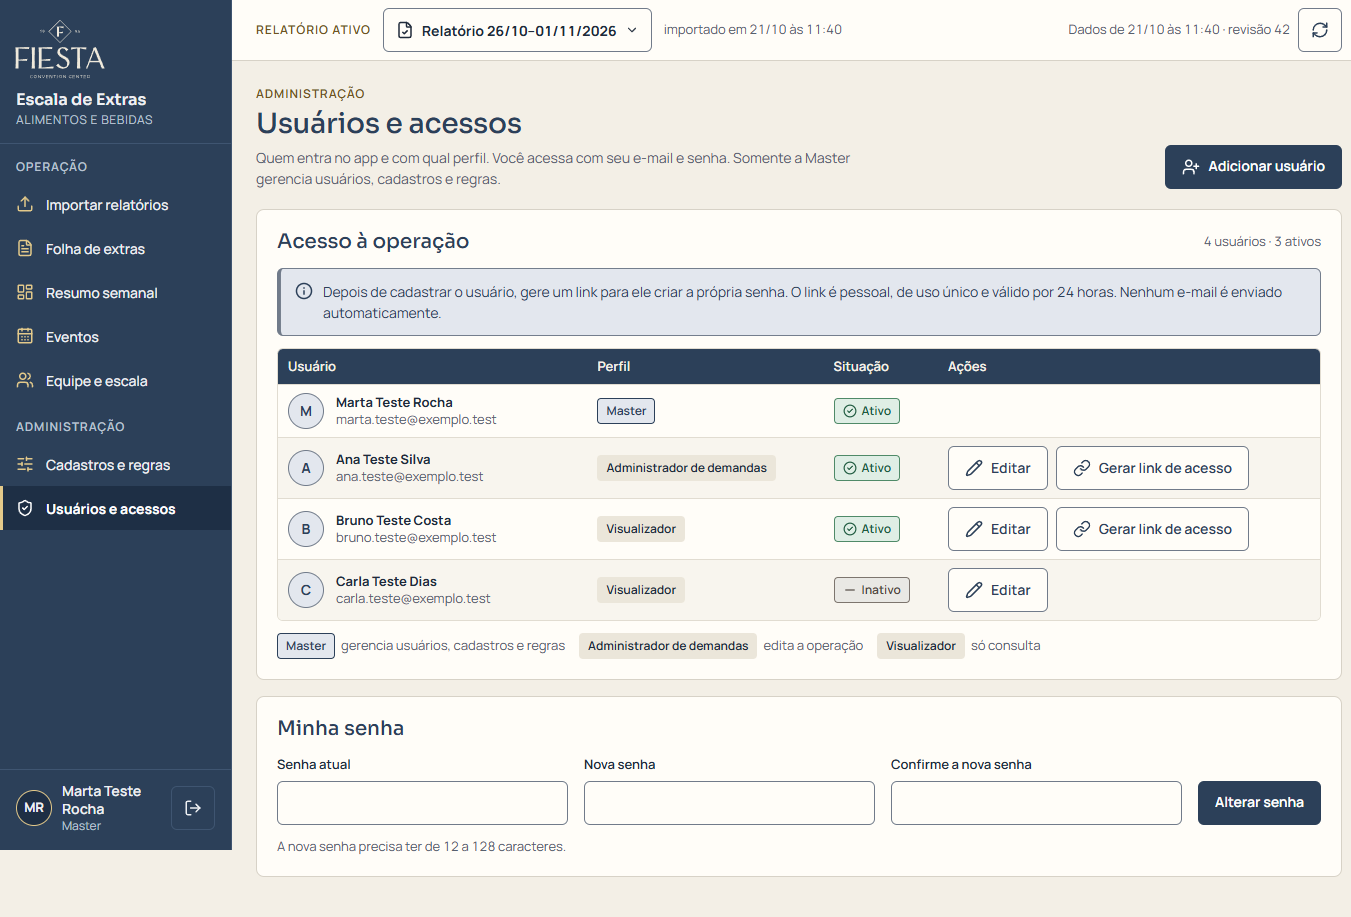Click the document icon beside Folha de extras
The width and height of the screenshot is (1351, 917).
tap(25, 248)
